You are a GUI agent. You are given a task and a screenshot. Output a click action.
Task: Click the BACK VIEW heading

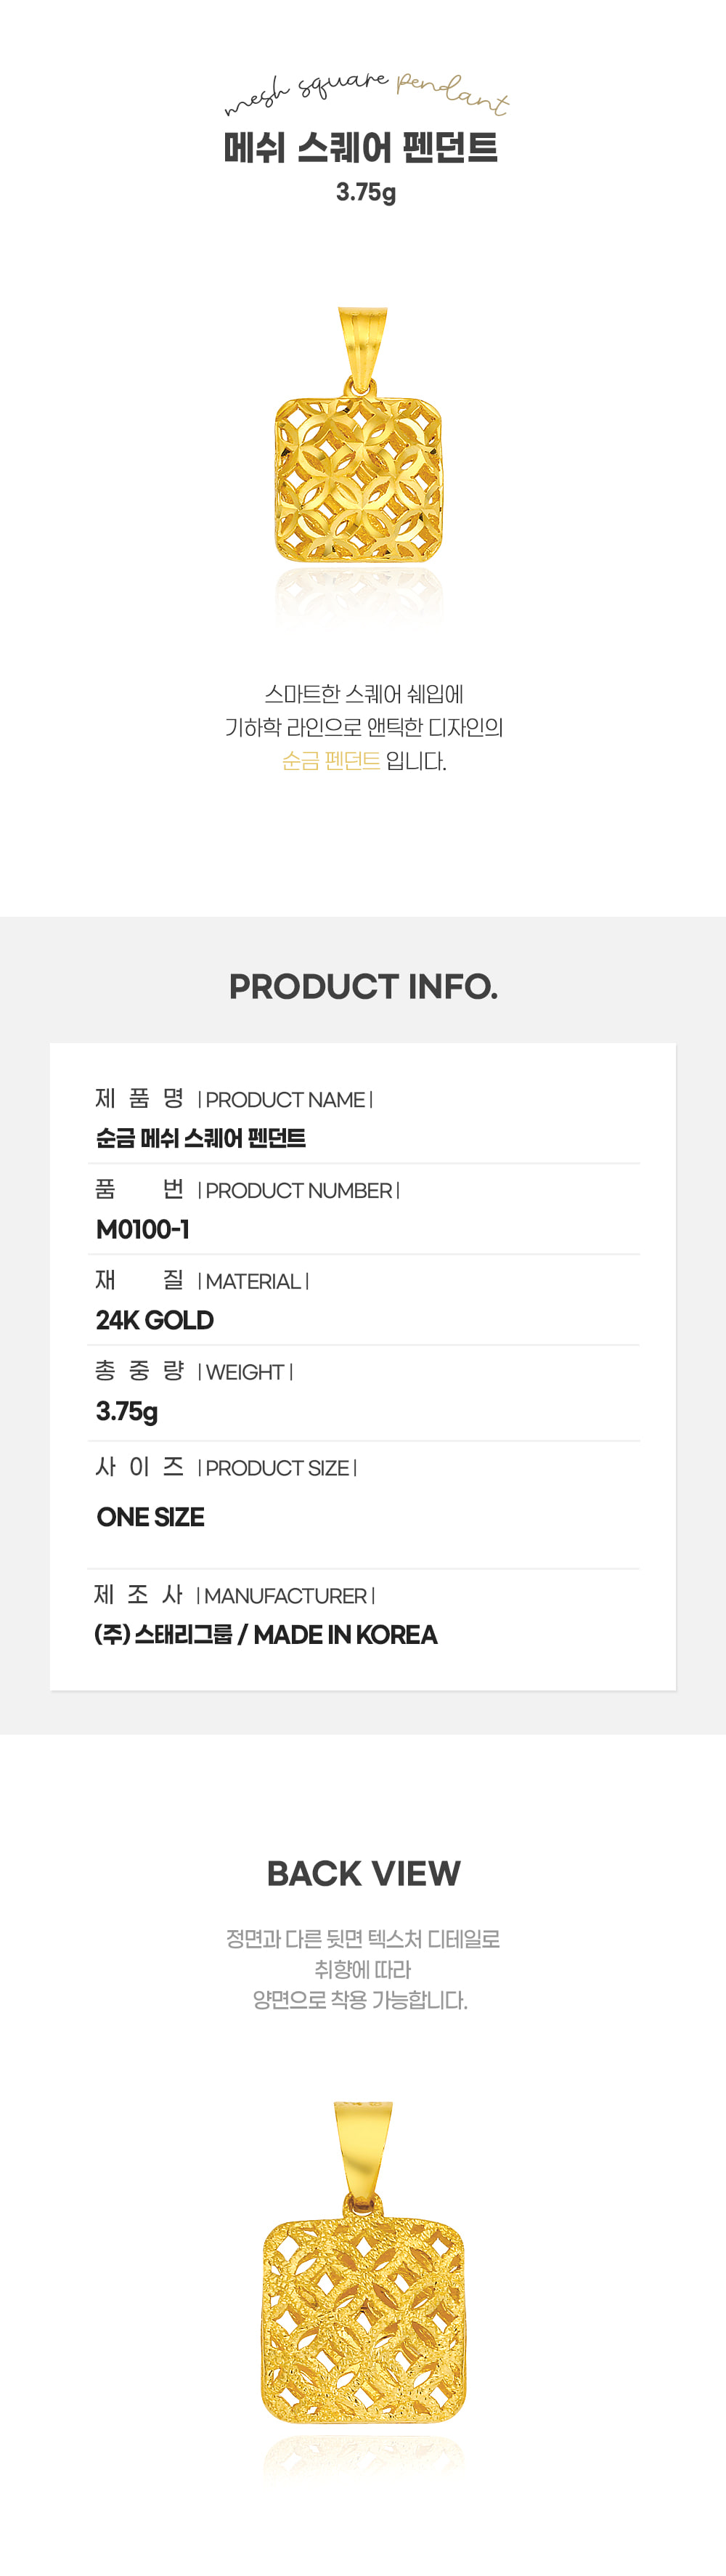[x=363, y=1873]
